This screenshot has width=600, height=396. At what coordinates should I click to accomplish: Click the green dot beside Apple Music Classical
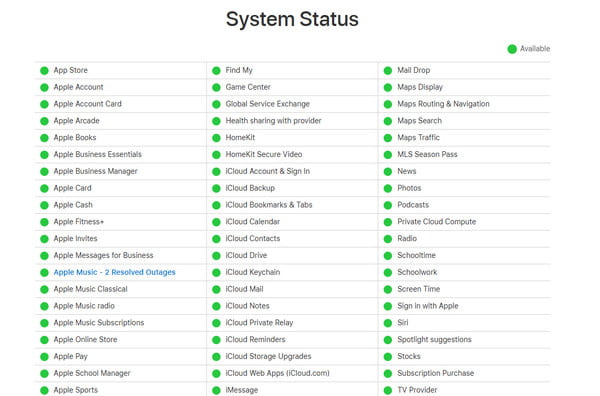click(44, 290)
